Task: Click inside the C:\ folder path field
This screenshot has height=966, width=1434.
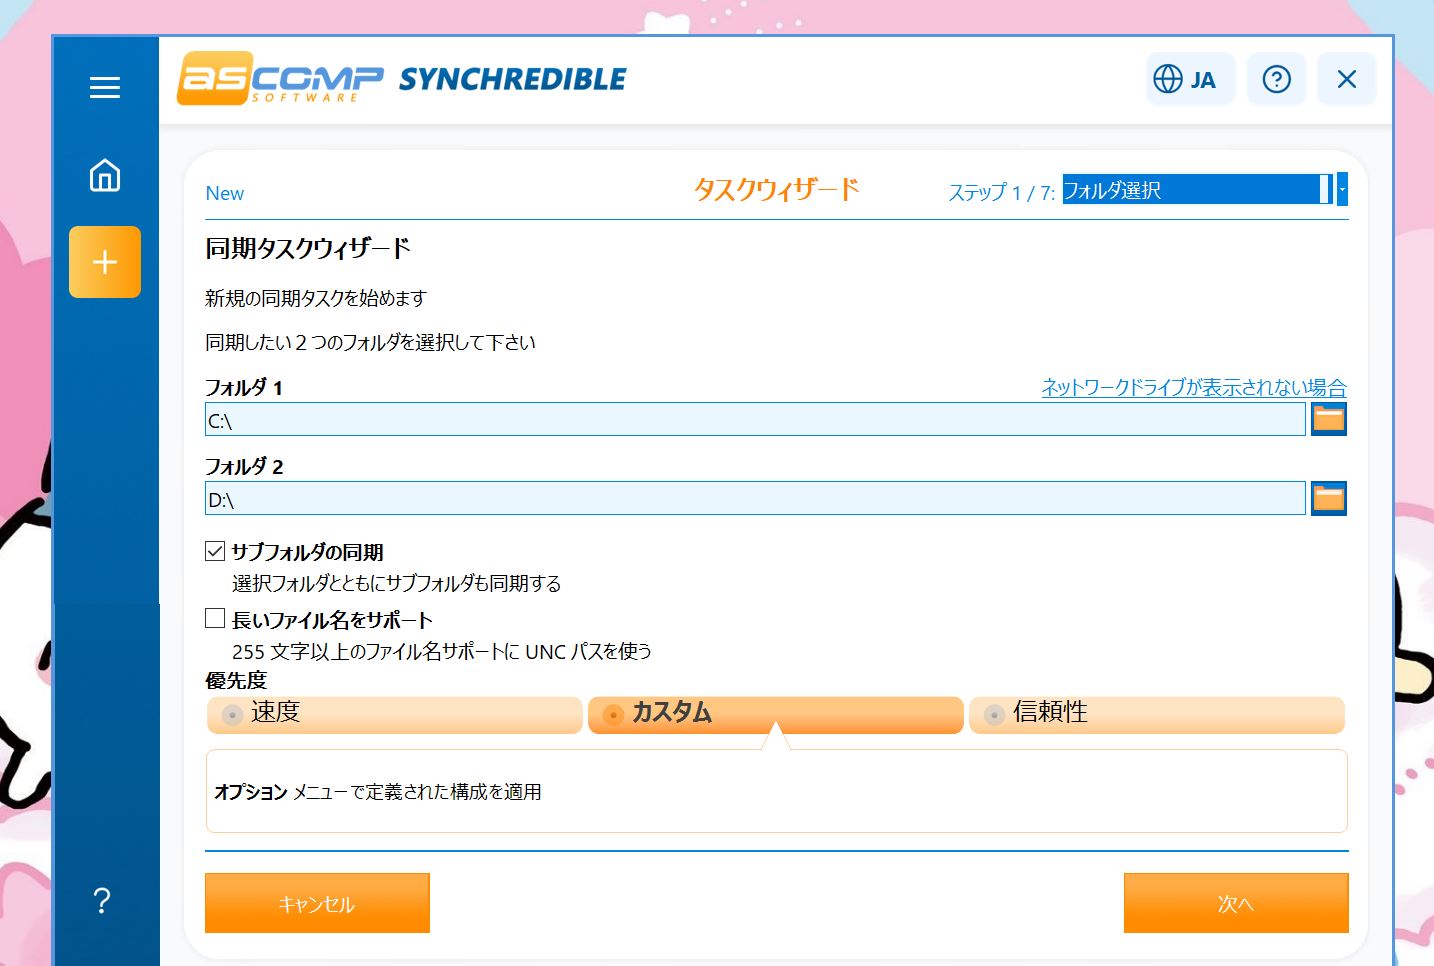Action: tap(750, 419)
